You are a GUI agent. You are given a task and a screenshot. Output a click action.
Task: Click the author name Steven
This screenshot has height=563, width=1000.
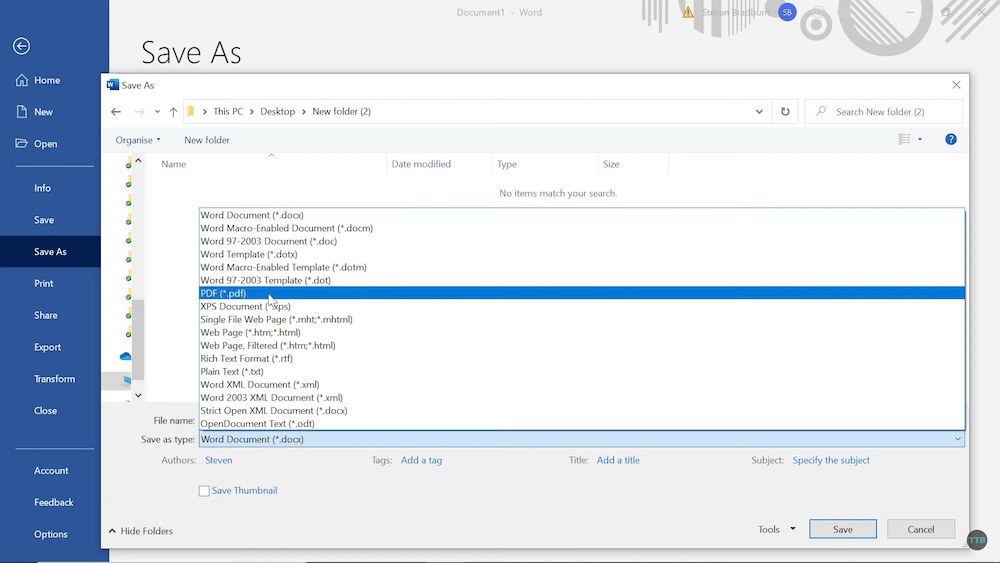coord(219,460)
